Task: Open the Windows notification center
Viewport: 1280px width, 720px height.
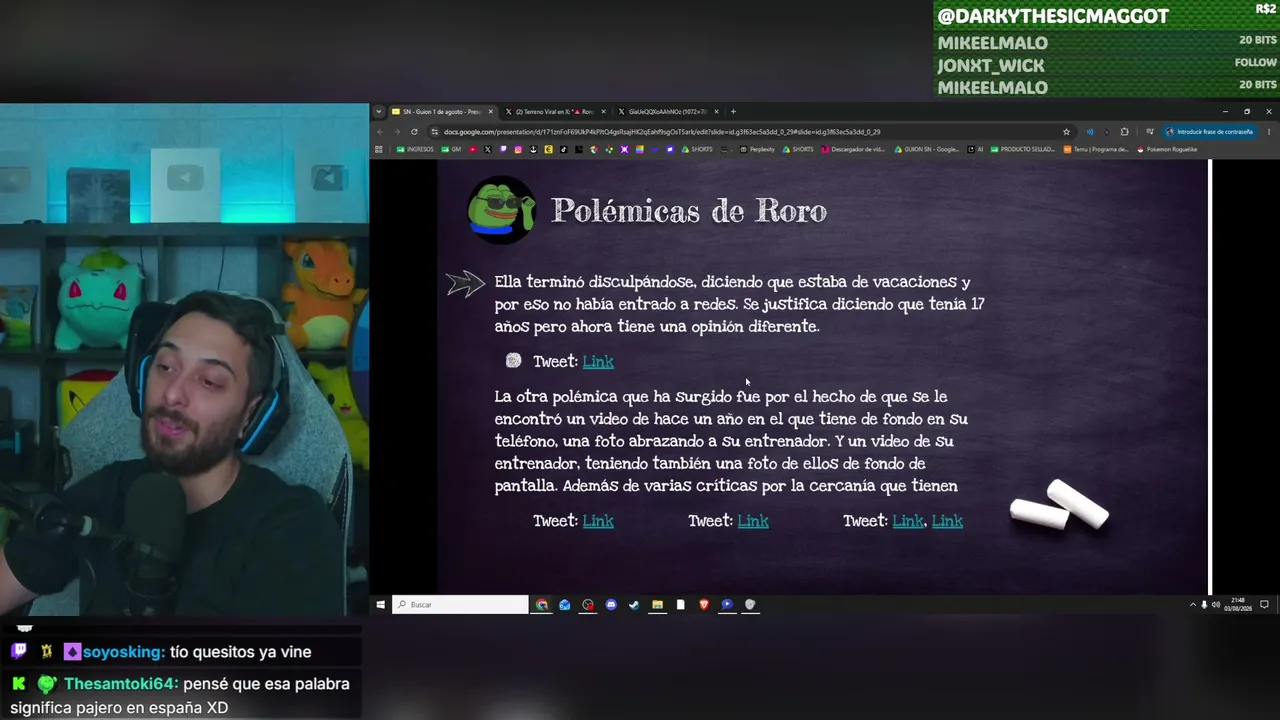Action: tap(1264, 605)
